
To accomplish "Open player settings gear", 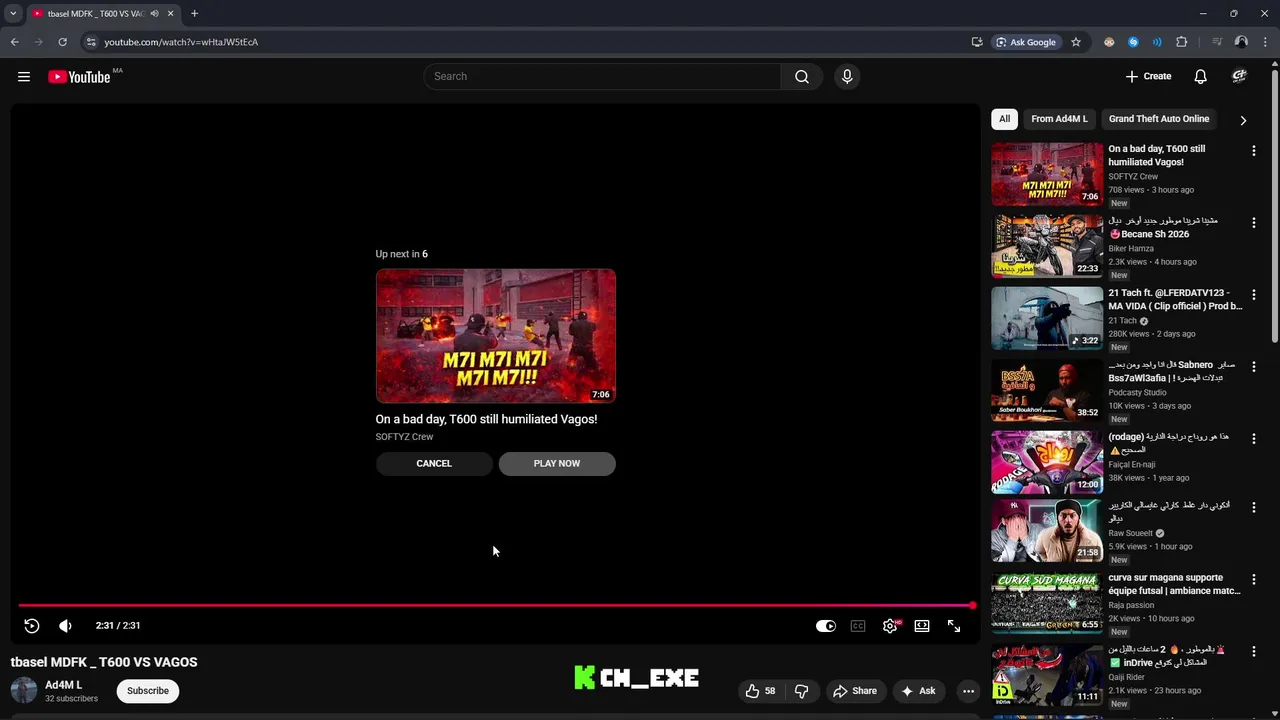I will (890, 626).
